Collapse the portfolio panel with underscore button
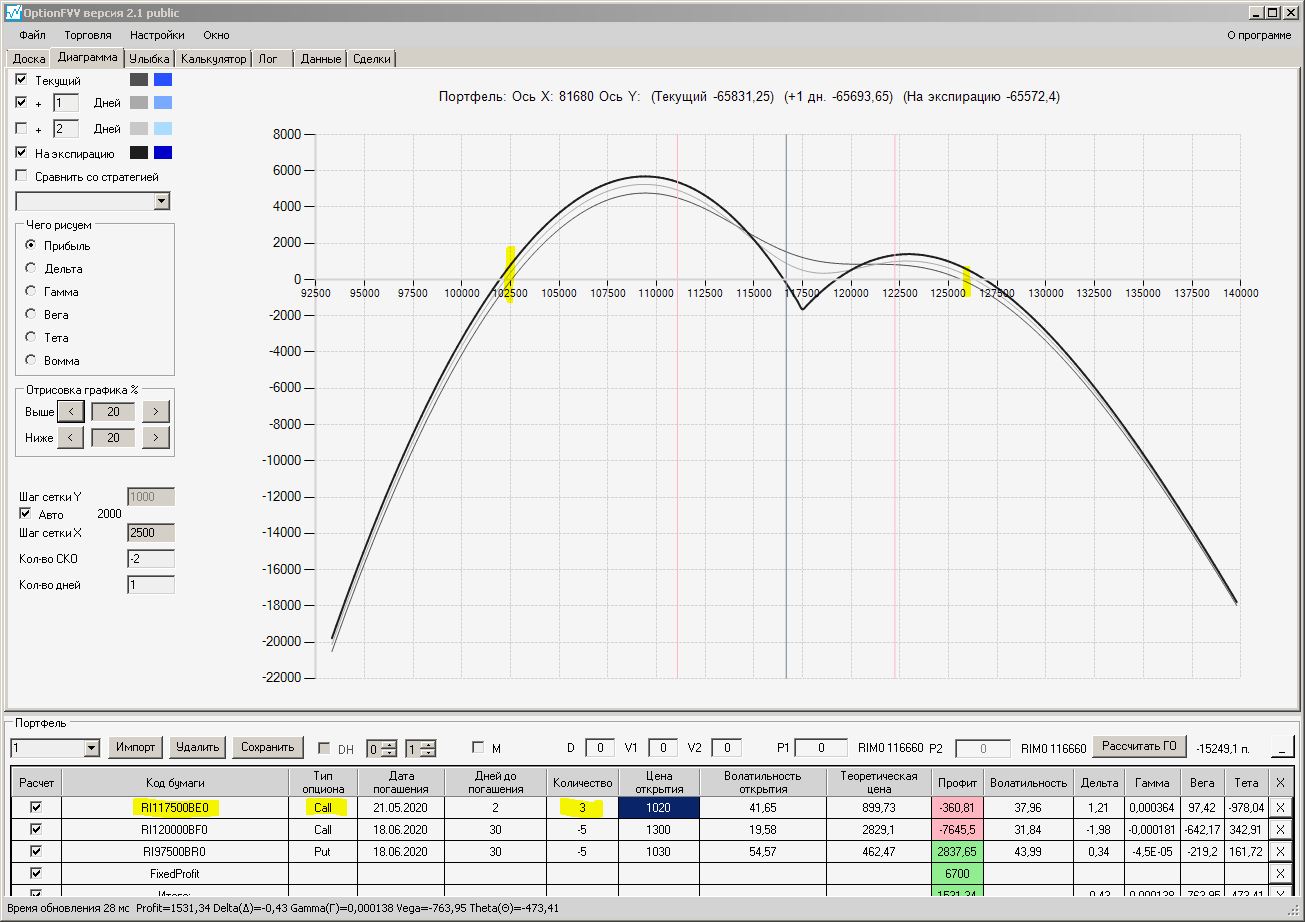 coord(1280,747)
